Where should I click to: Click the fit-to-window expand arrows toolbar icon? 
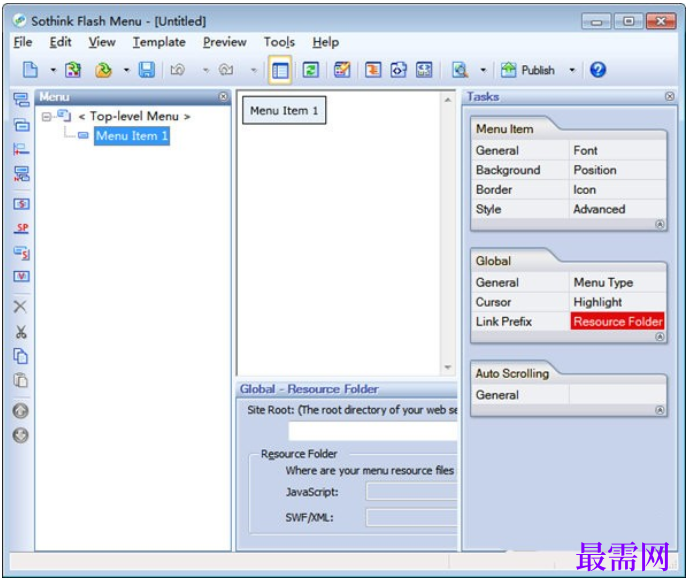pyautogui.click(x=424, y=70)
